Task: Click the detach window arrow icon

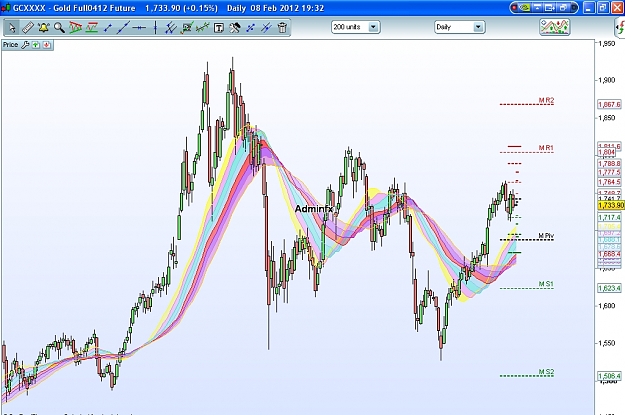Action: pos(550,8)
